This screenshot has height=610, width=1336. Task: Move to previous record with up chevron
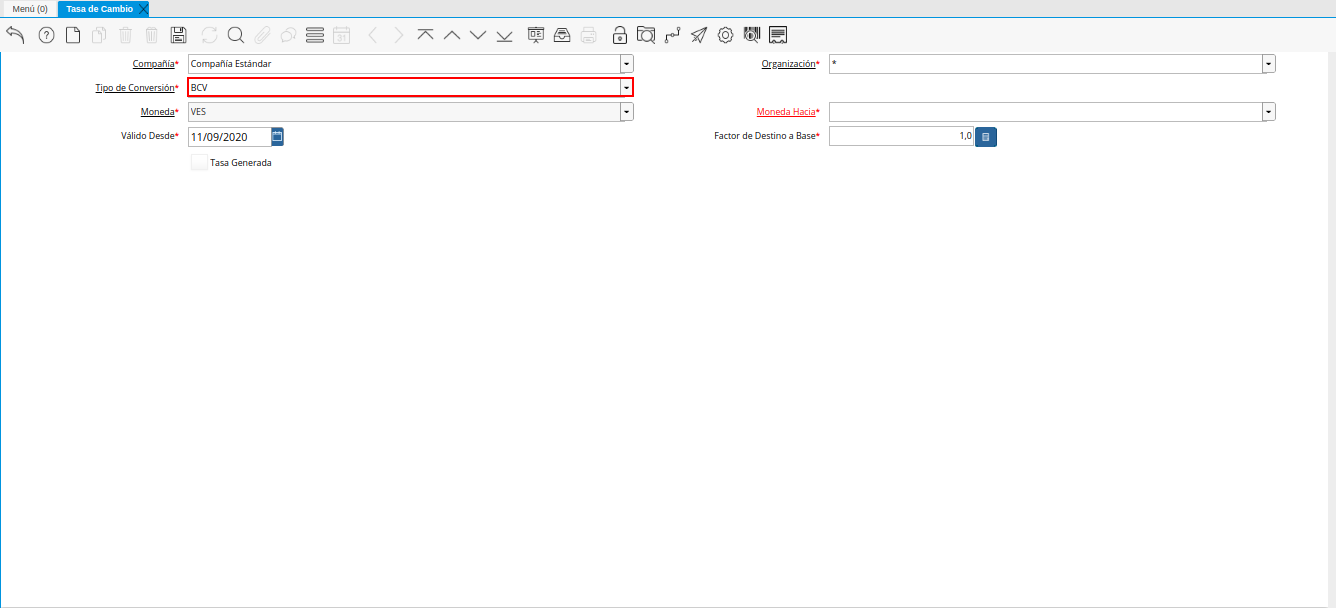(452, 35)
